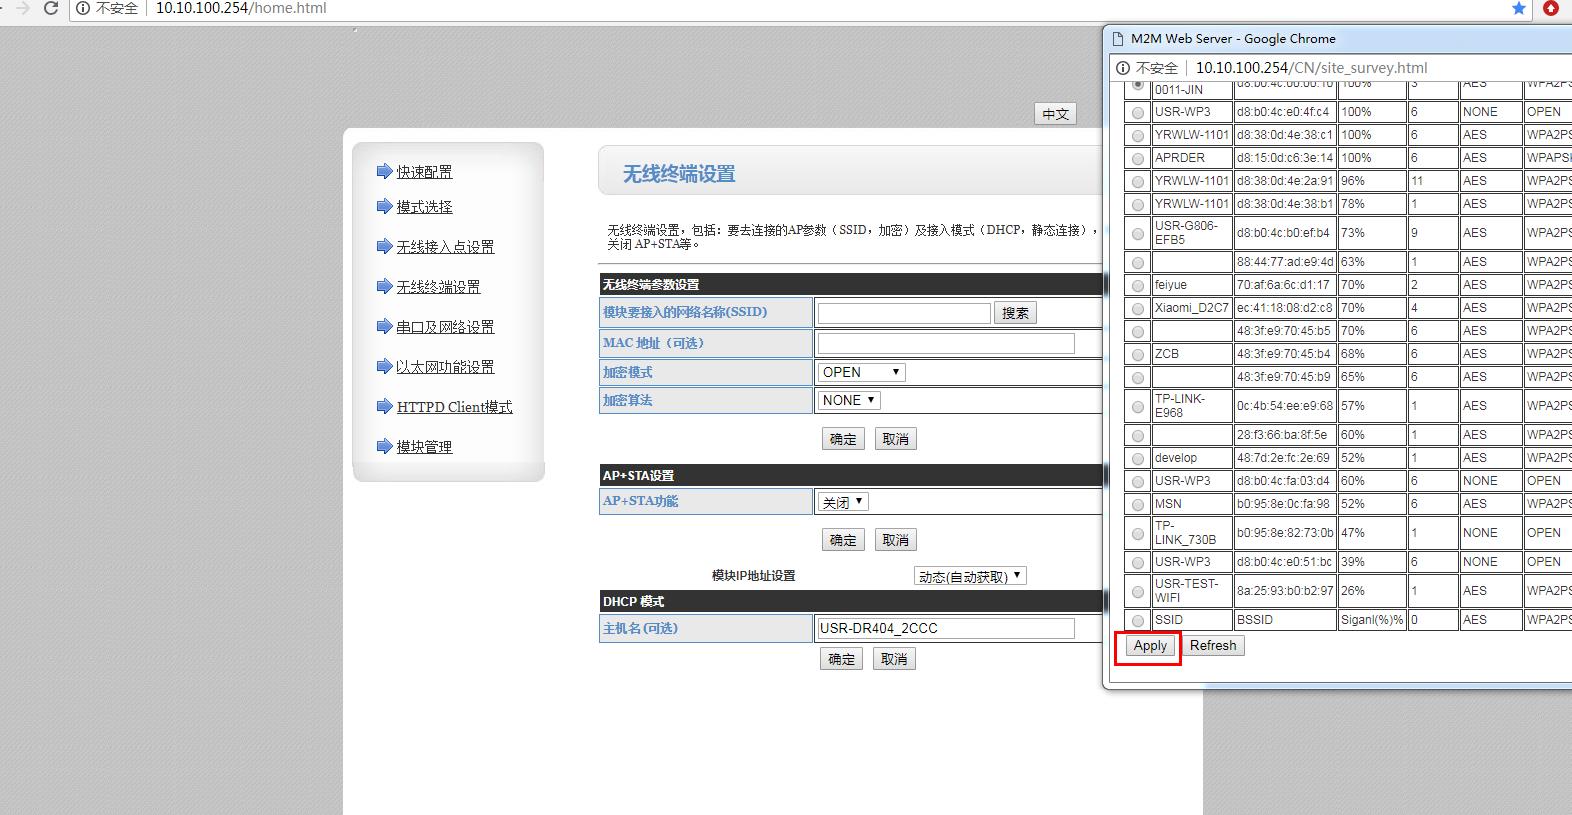
Task: Expand the 加密算法 NONE dropdown
Action: (x=849, y=400)
